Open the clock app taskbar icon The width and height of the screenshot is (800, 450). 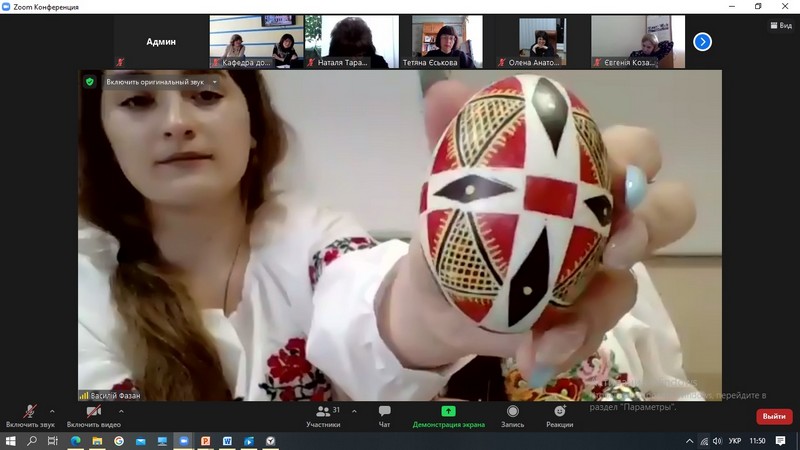coord(270,441)
